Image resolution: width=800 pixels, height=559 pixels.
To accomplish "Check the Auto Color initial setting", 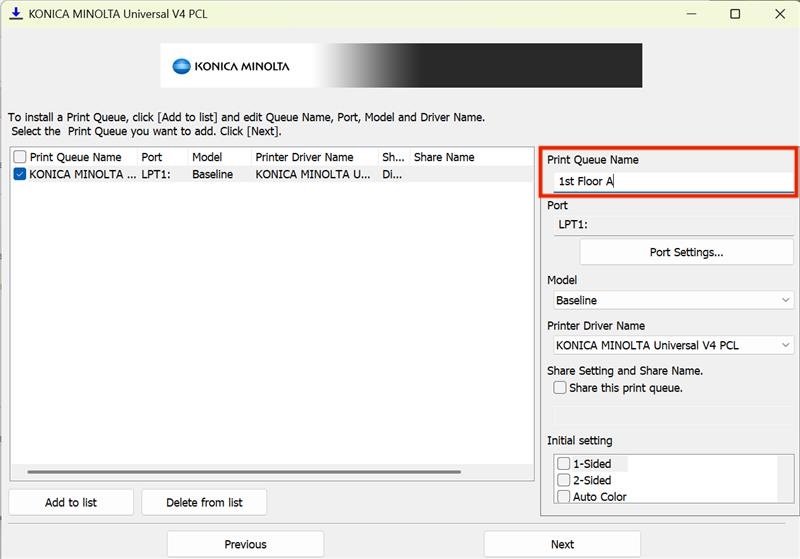I will click(563, 496).
